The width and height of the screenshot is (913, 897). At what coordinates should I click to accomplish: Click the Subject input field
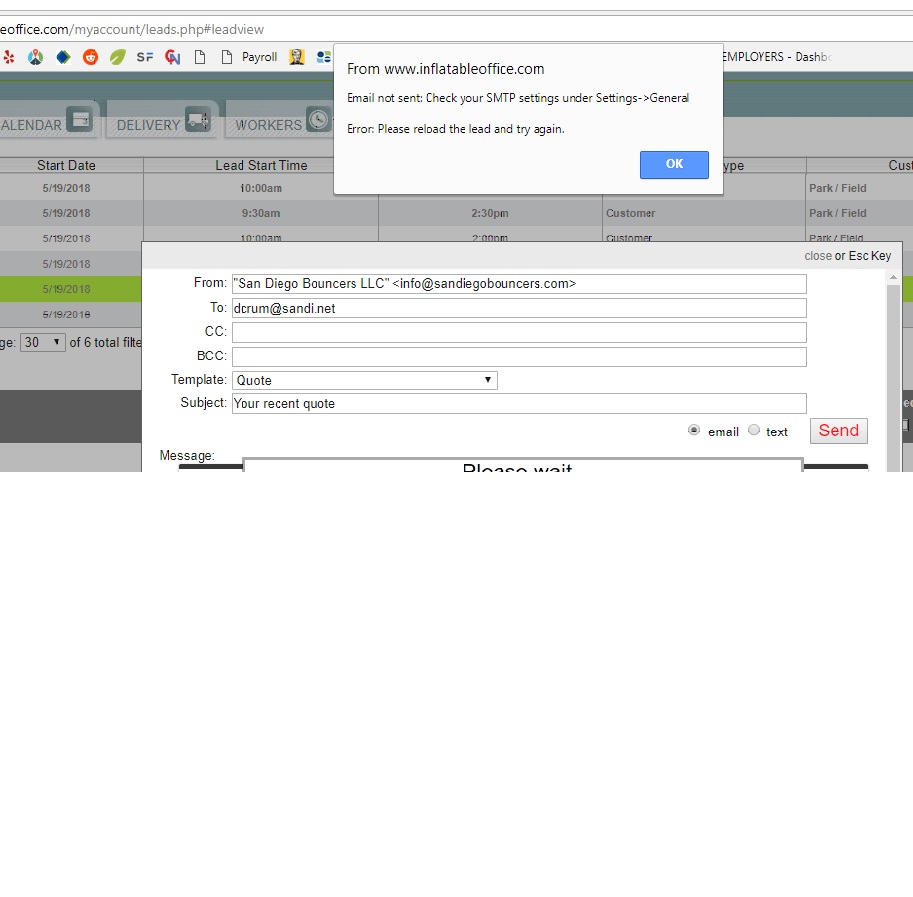pos(518,404)
